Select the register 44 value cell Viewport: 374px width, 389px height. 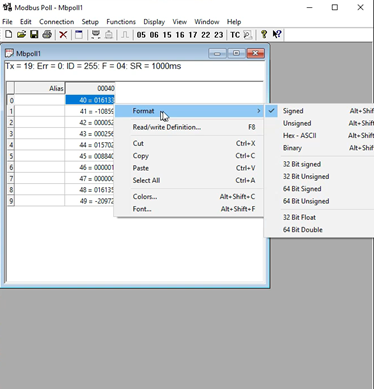click(90, 145)
